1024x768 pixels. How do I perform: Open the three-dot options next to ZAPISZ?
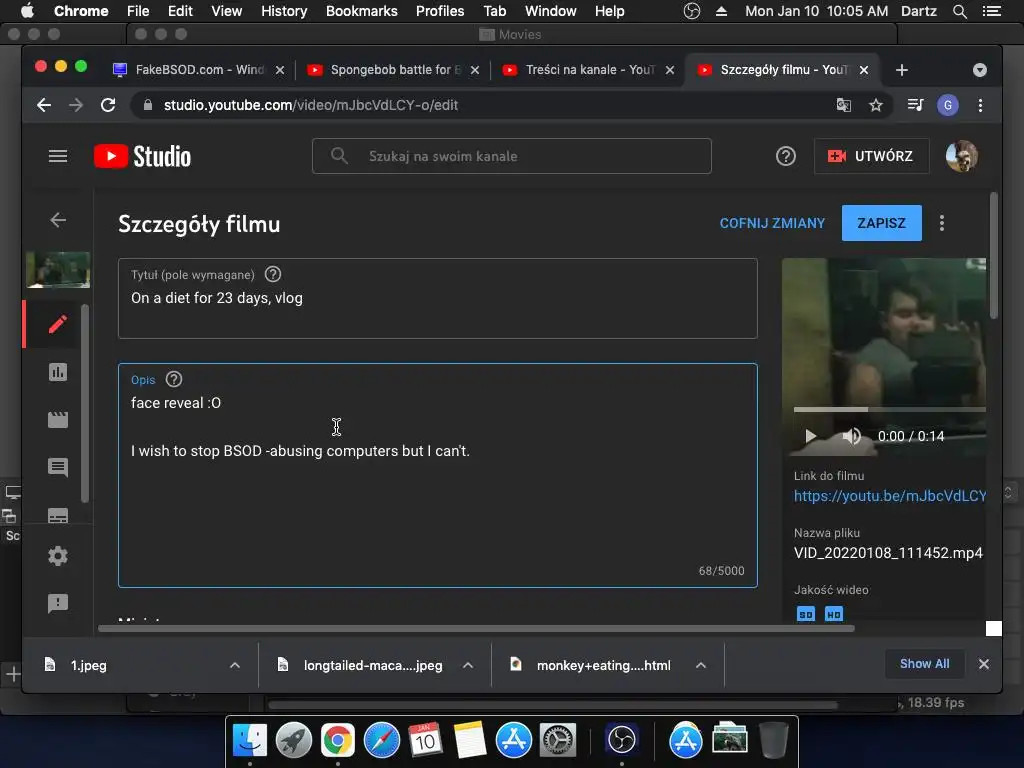(942, 223)
